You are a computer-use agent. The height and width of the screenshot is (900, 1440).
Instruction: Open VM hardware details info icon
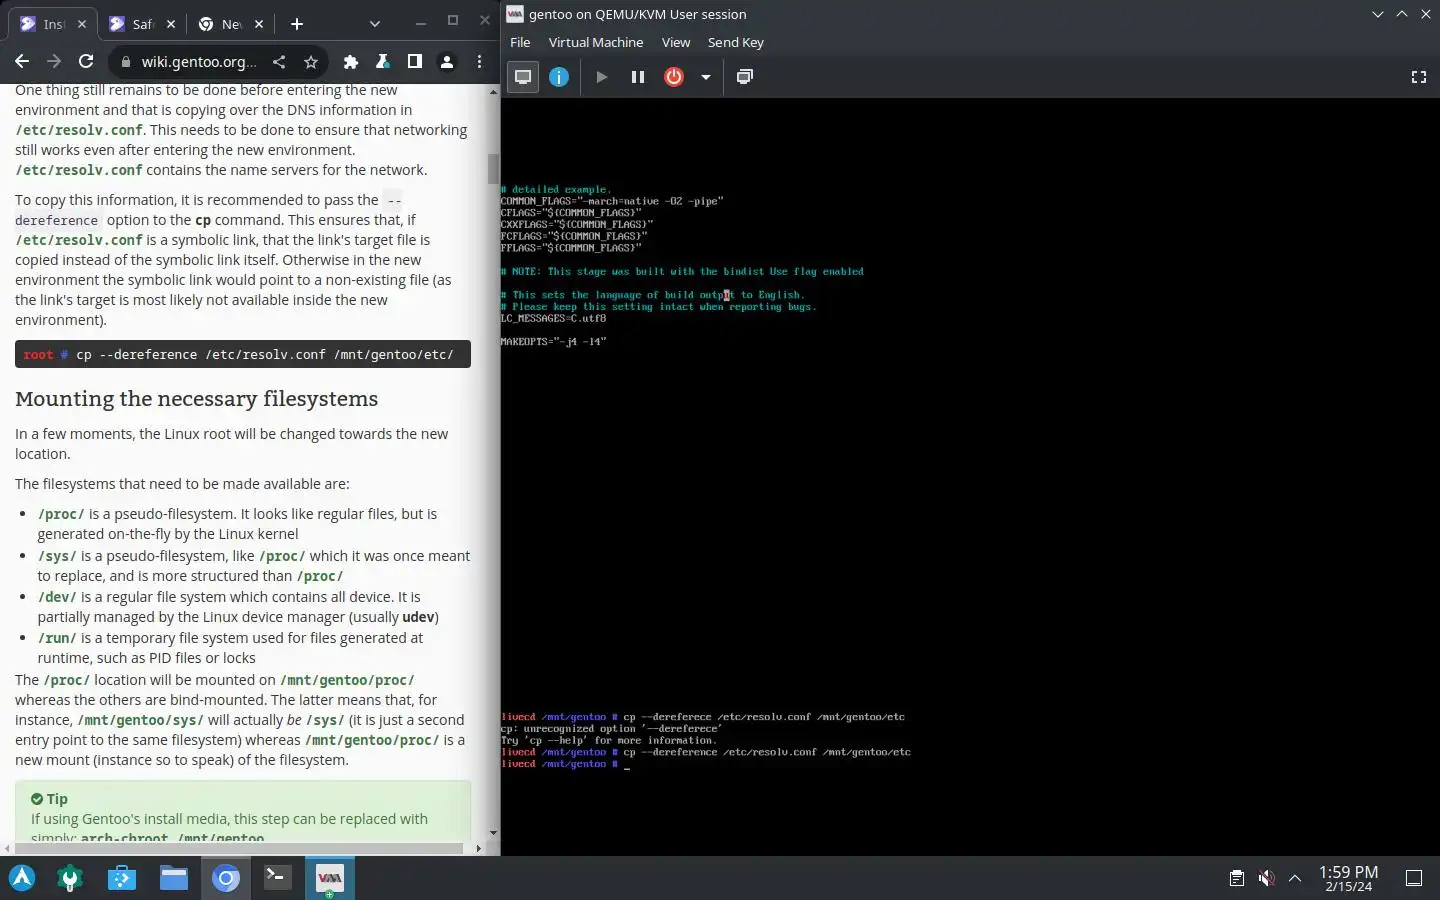(x=559, y=77)
